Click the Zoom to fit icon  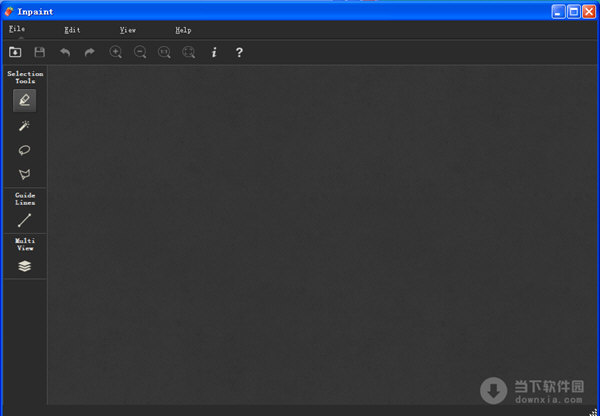click(189, 52)
